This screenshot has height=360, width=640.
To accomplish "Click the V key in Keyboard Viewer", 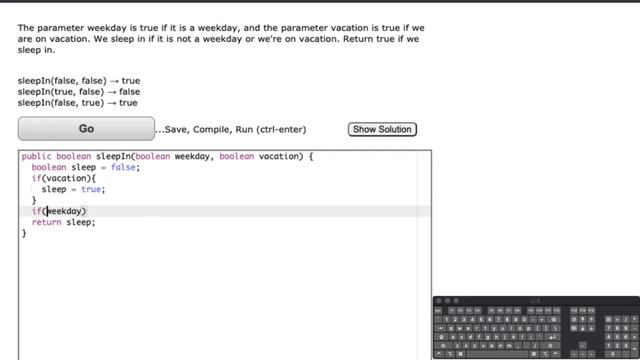I will [483, 346].
